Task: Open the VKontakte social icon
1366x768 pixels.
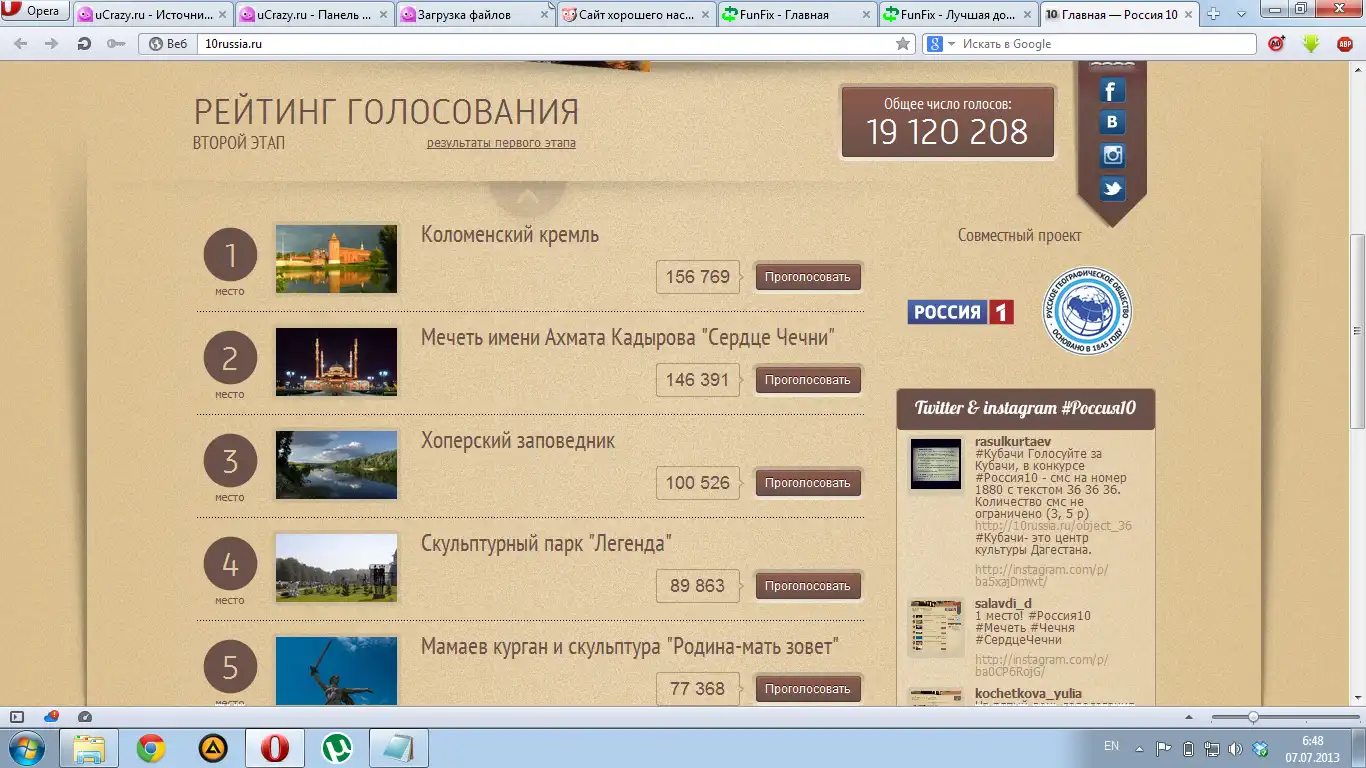Action: pyautogui.click(x=1112, y=123)
